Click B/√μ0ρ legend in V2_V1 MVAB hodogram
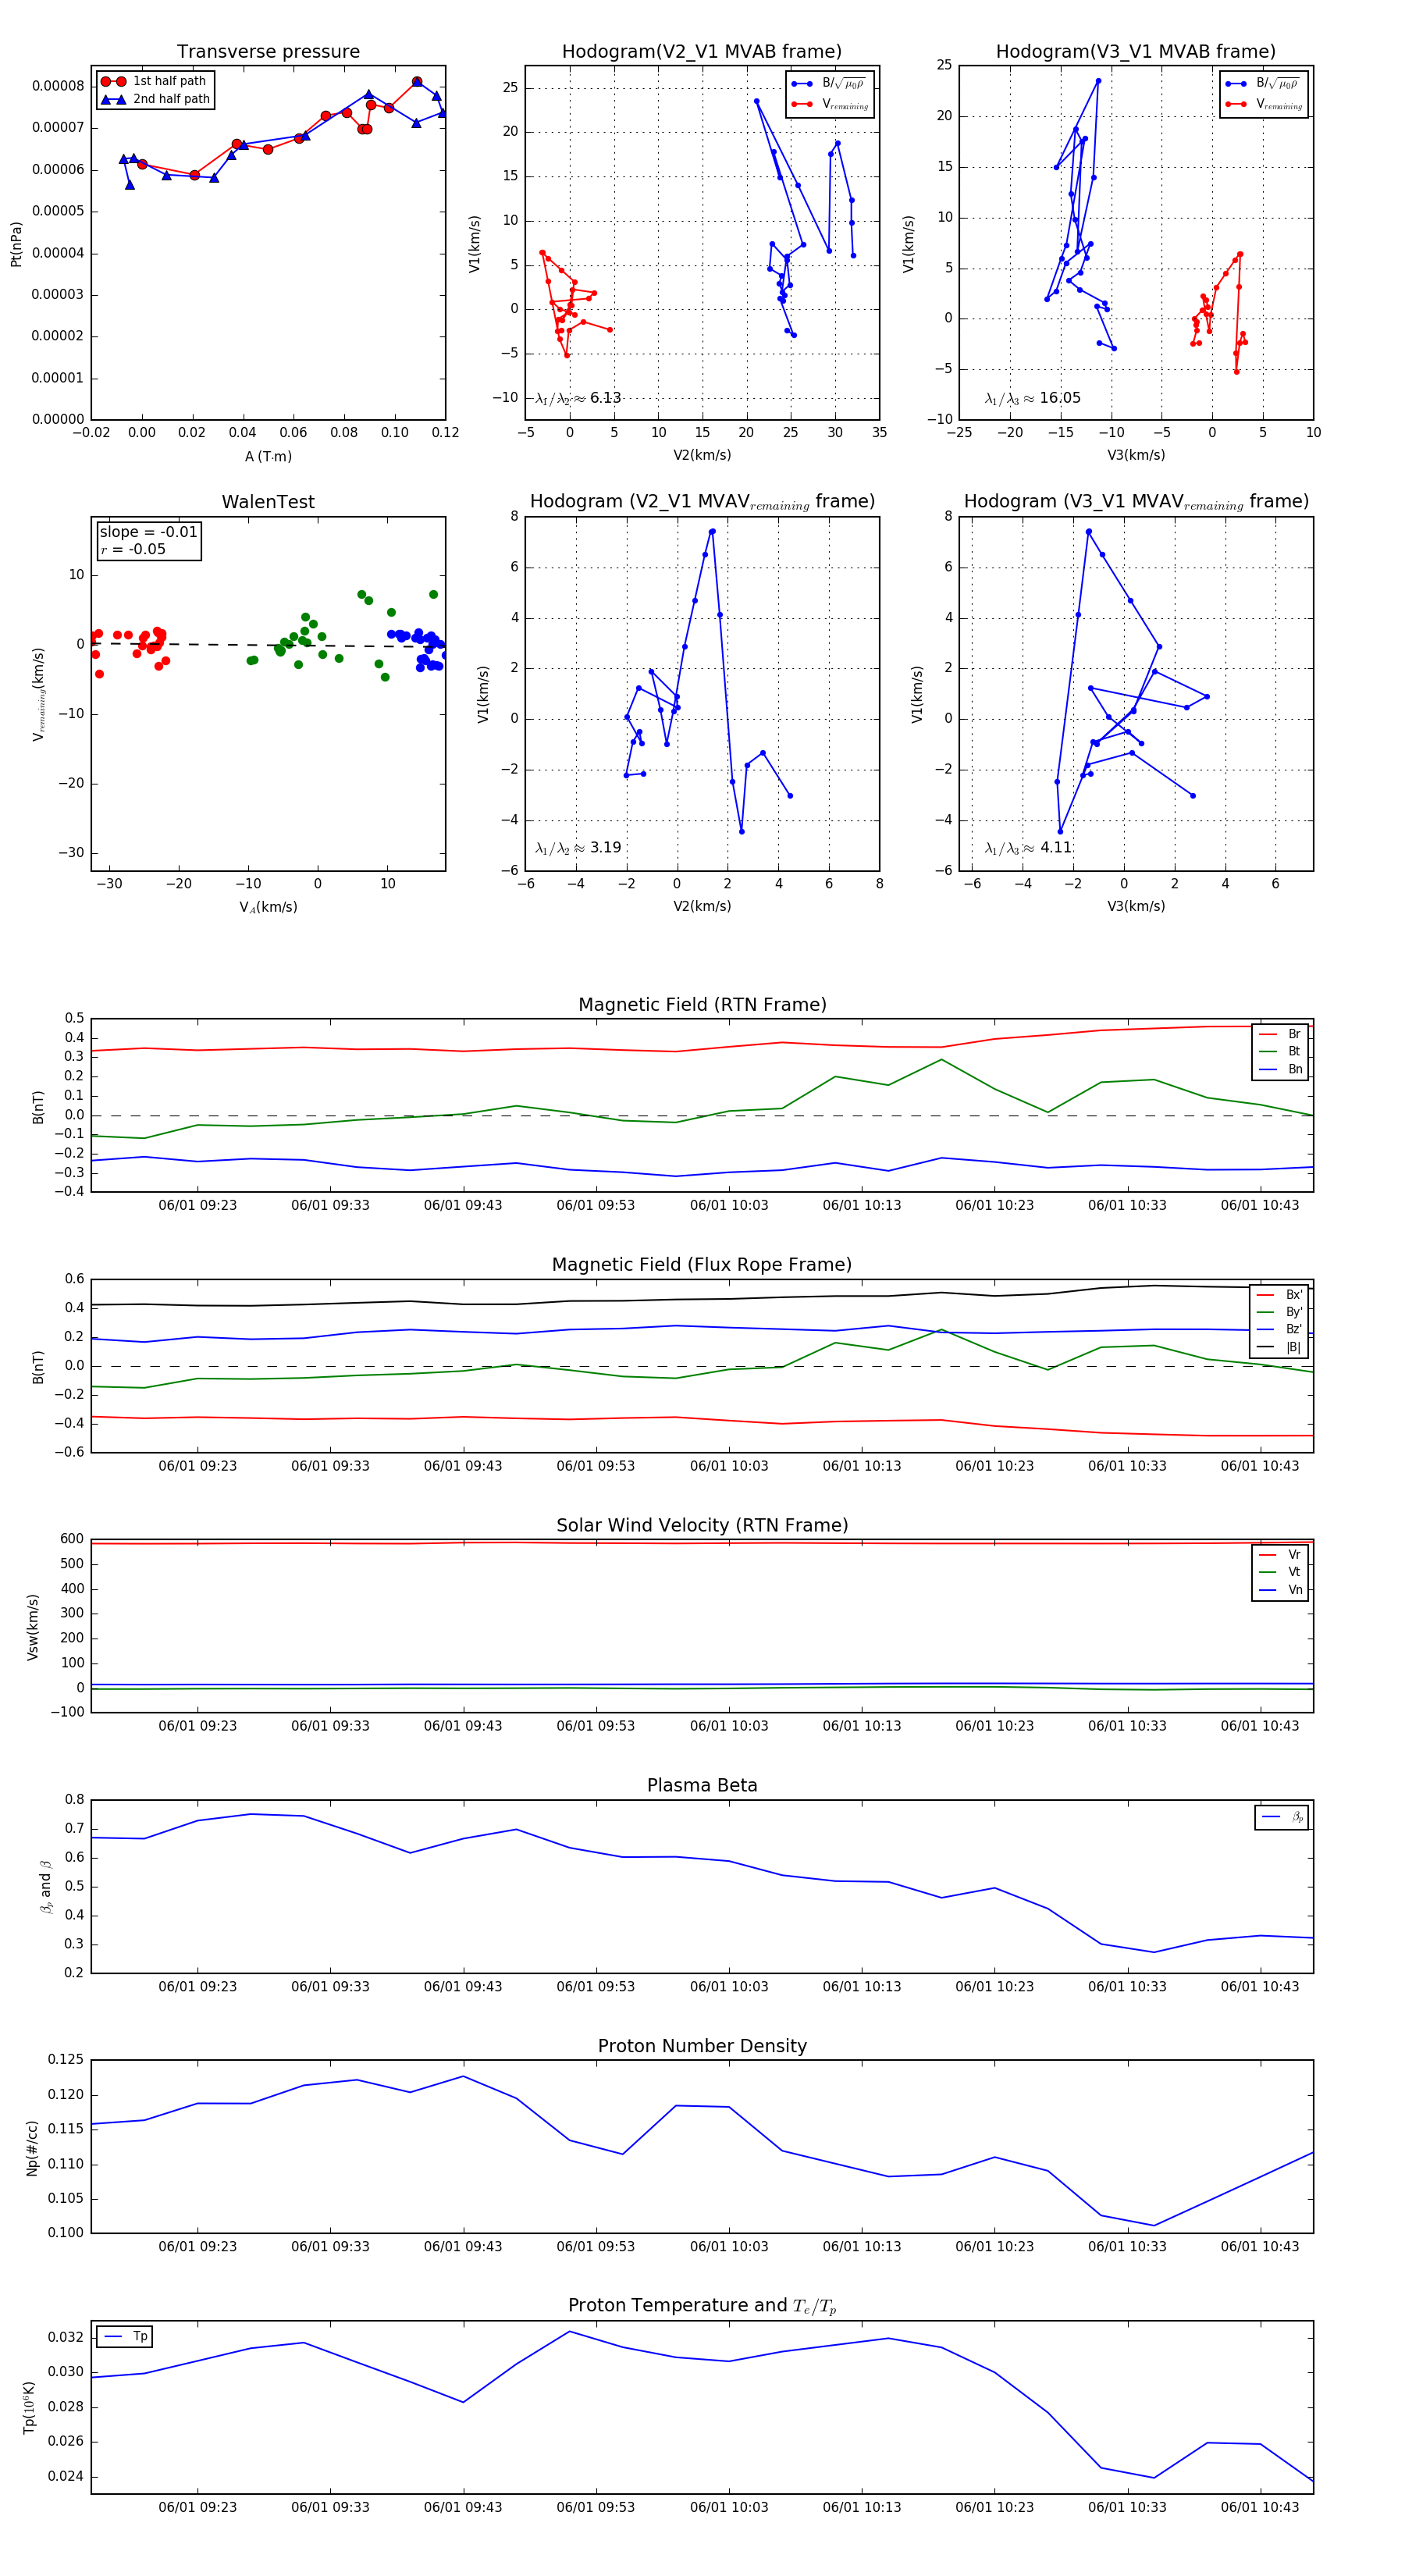The image size is (1405, 2576). click(x=829, y=84)
